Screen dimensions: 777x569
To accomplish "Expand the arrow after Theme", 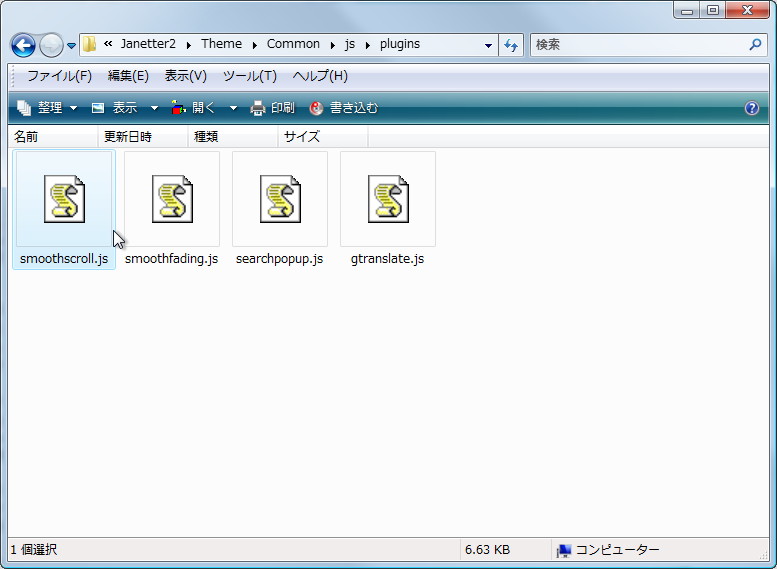I will tap(255, 45).
